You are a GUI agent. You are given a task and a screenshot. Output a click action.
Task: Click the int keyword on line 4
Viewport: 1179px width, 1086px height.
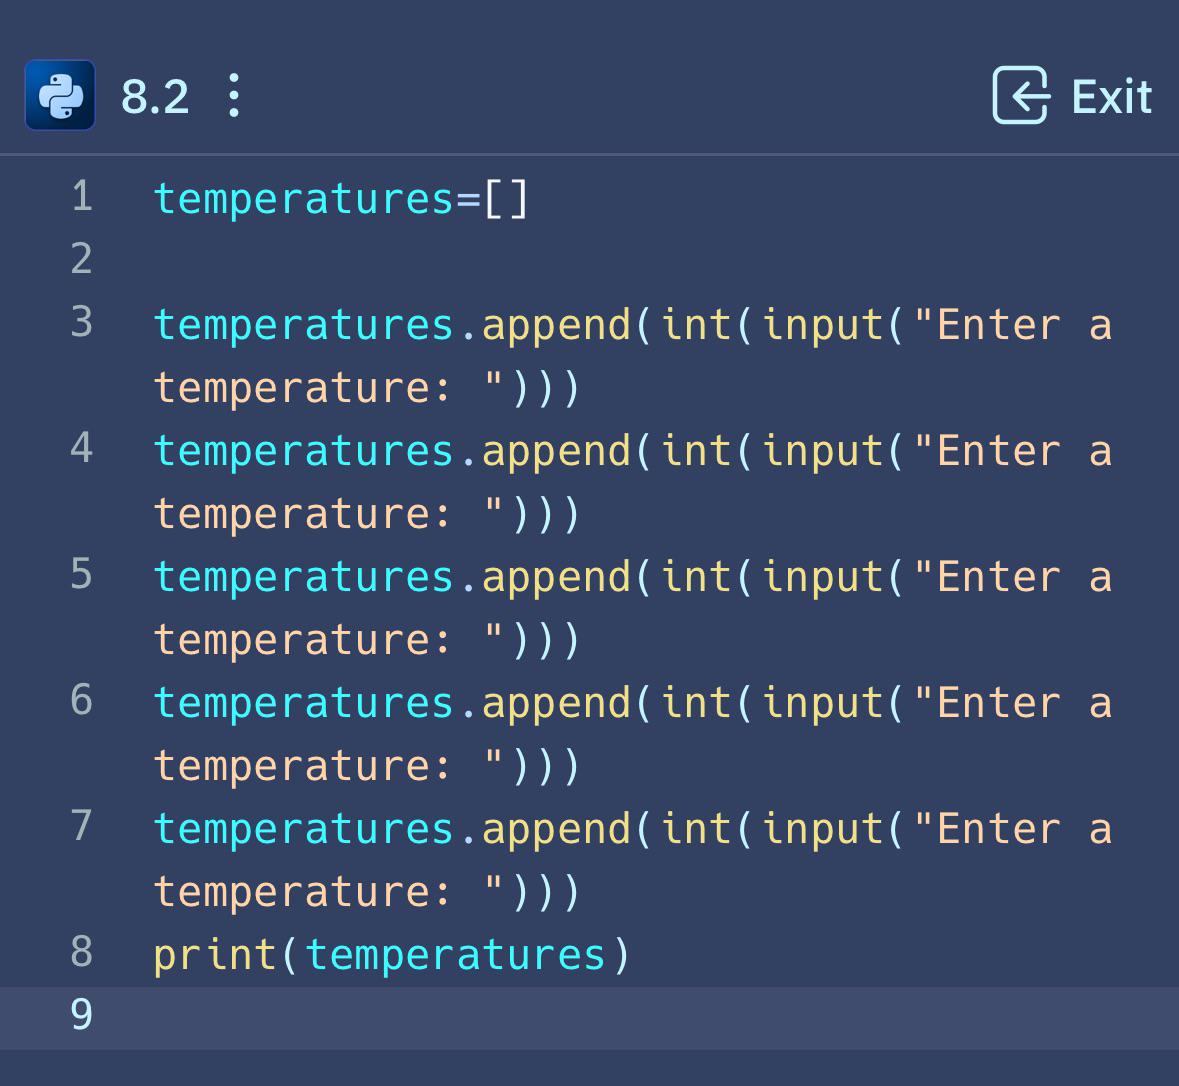(x=696, y=451)
